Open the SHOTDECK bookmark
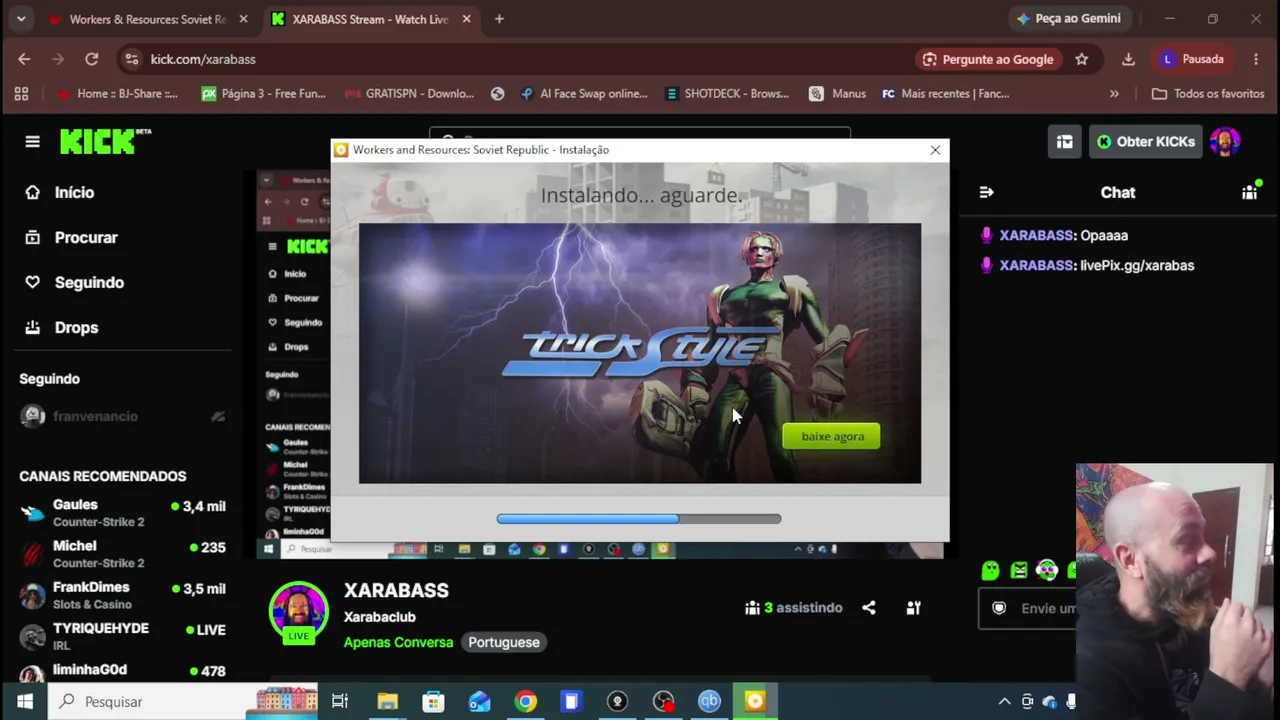This screenshot has height=720, width=1280. pos(727,94)
